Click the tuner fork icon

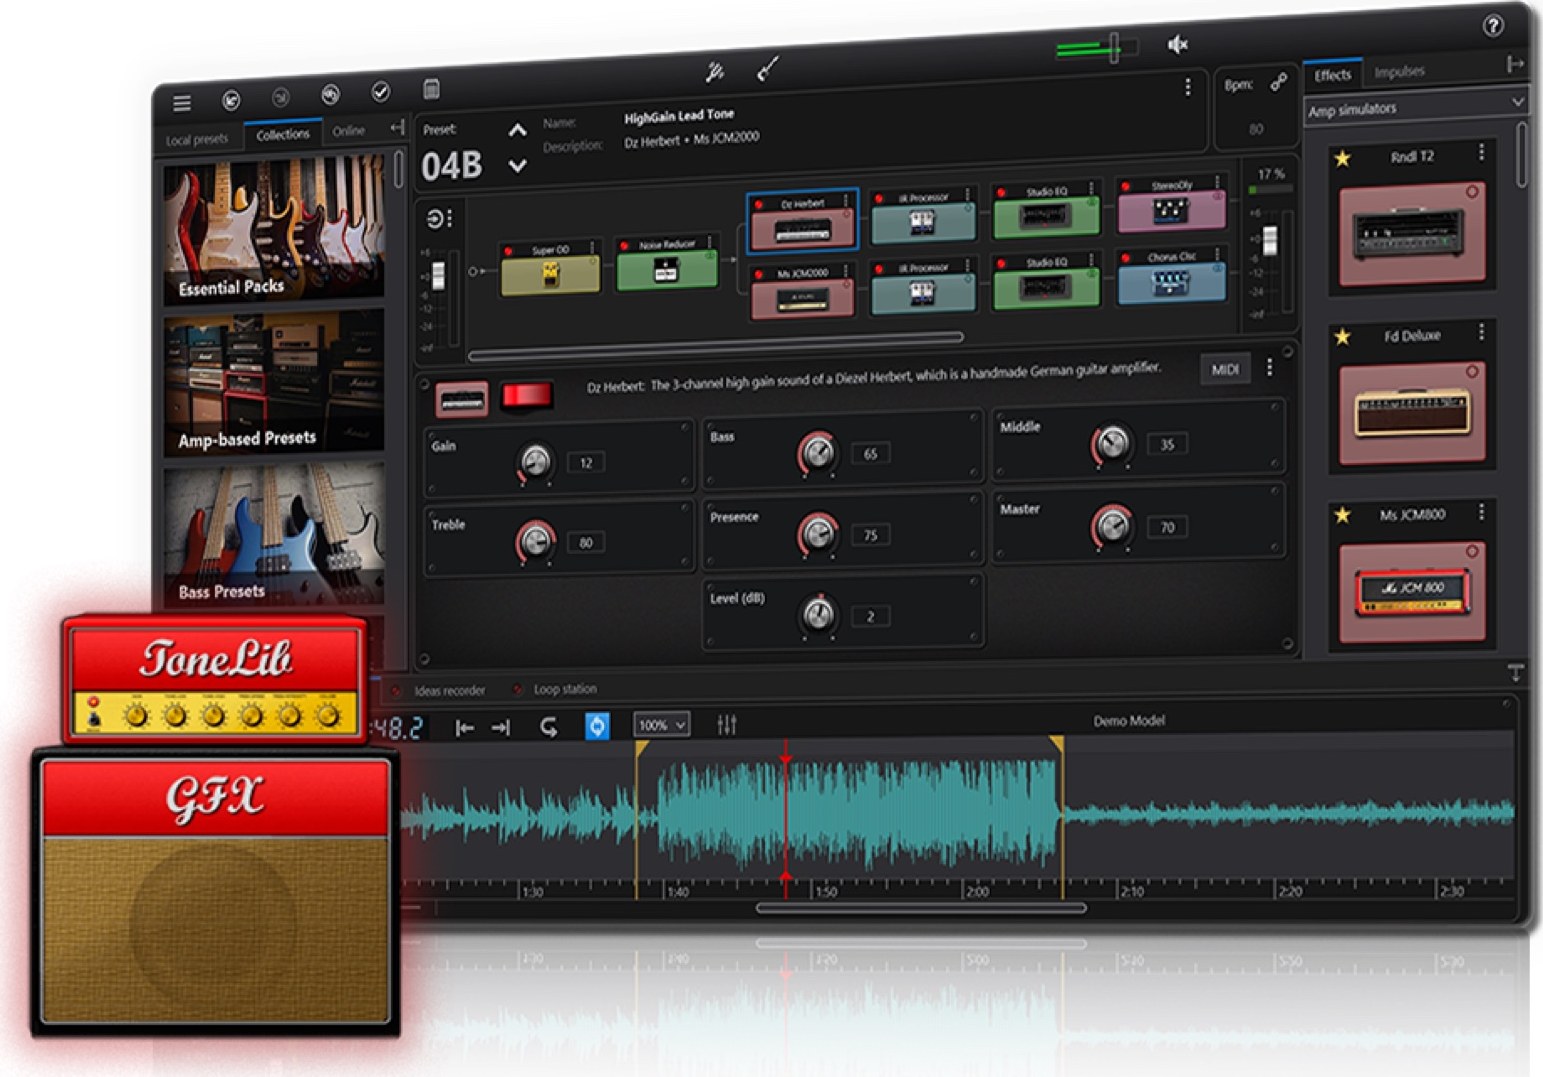point(715,72)
